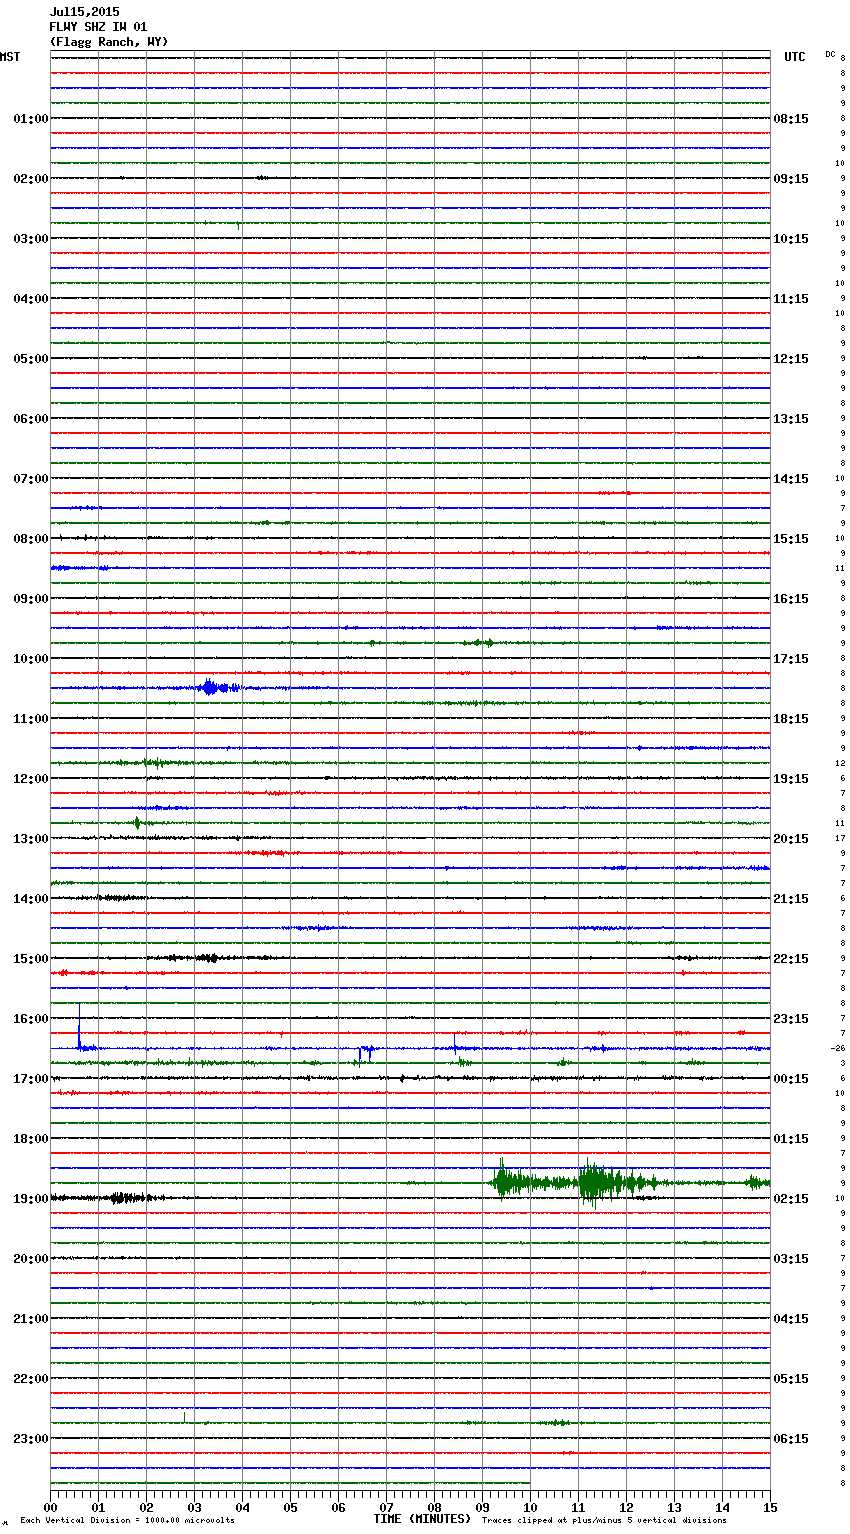Click the 20:15 UTC time label
This screenshot has height=1534, width=850.
791,839
